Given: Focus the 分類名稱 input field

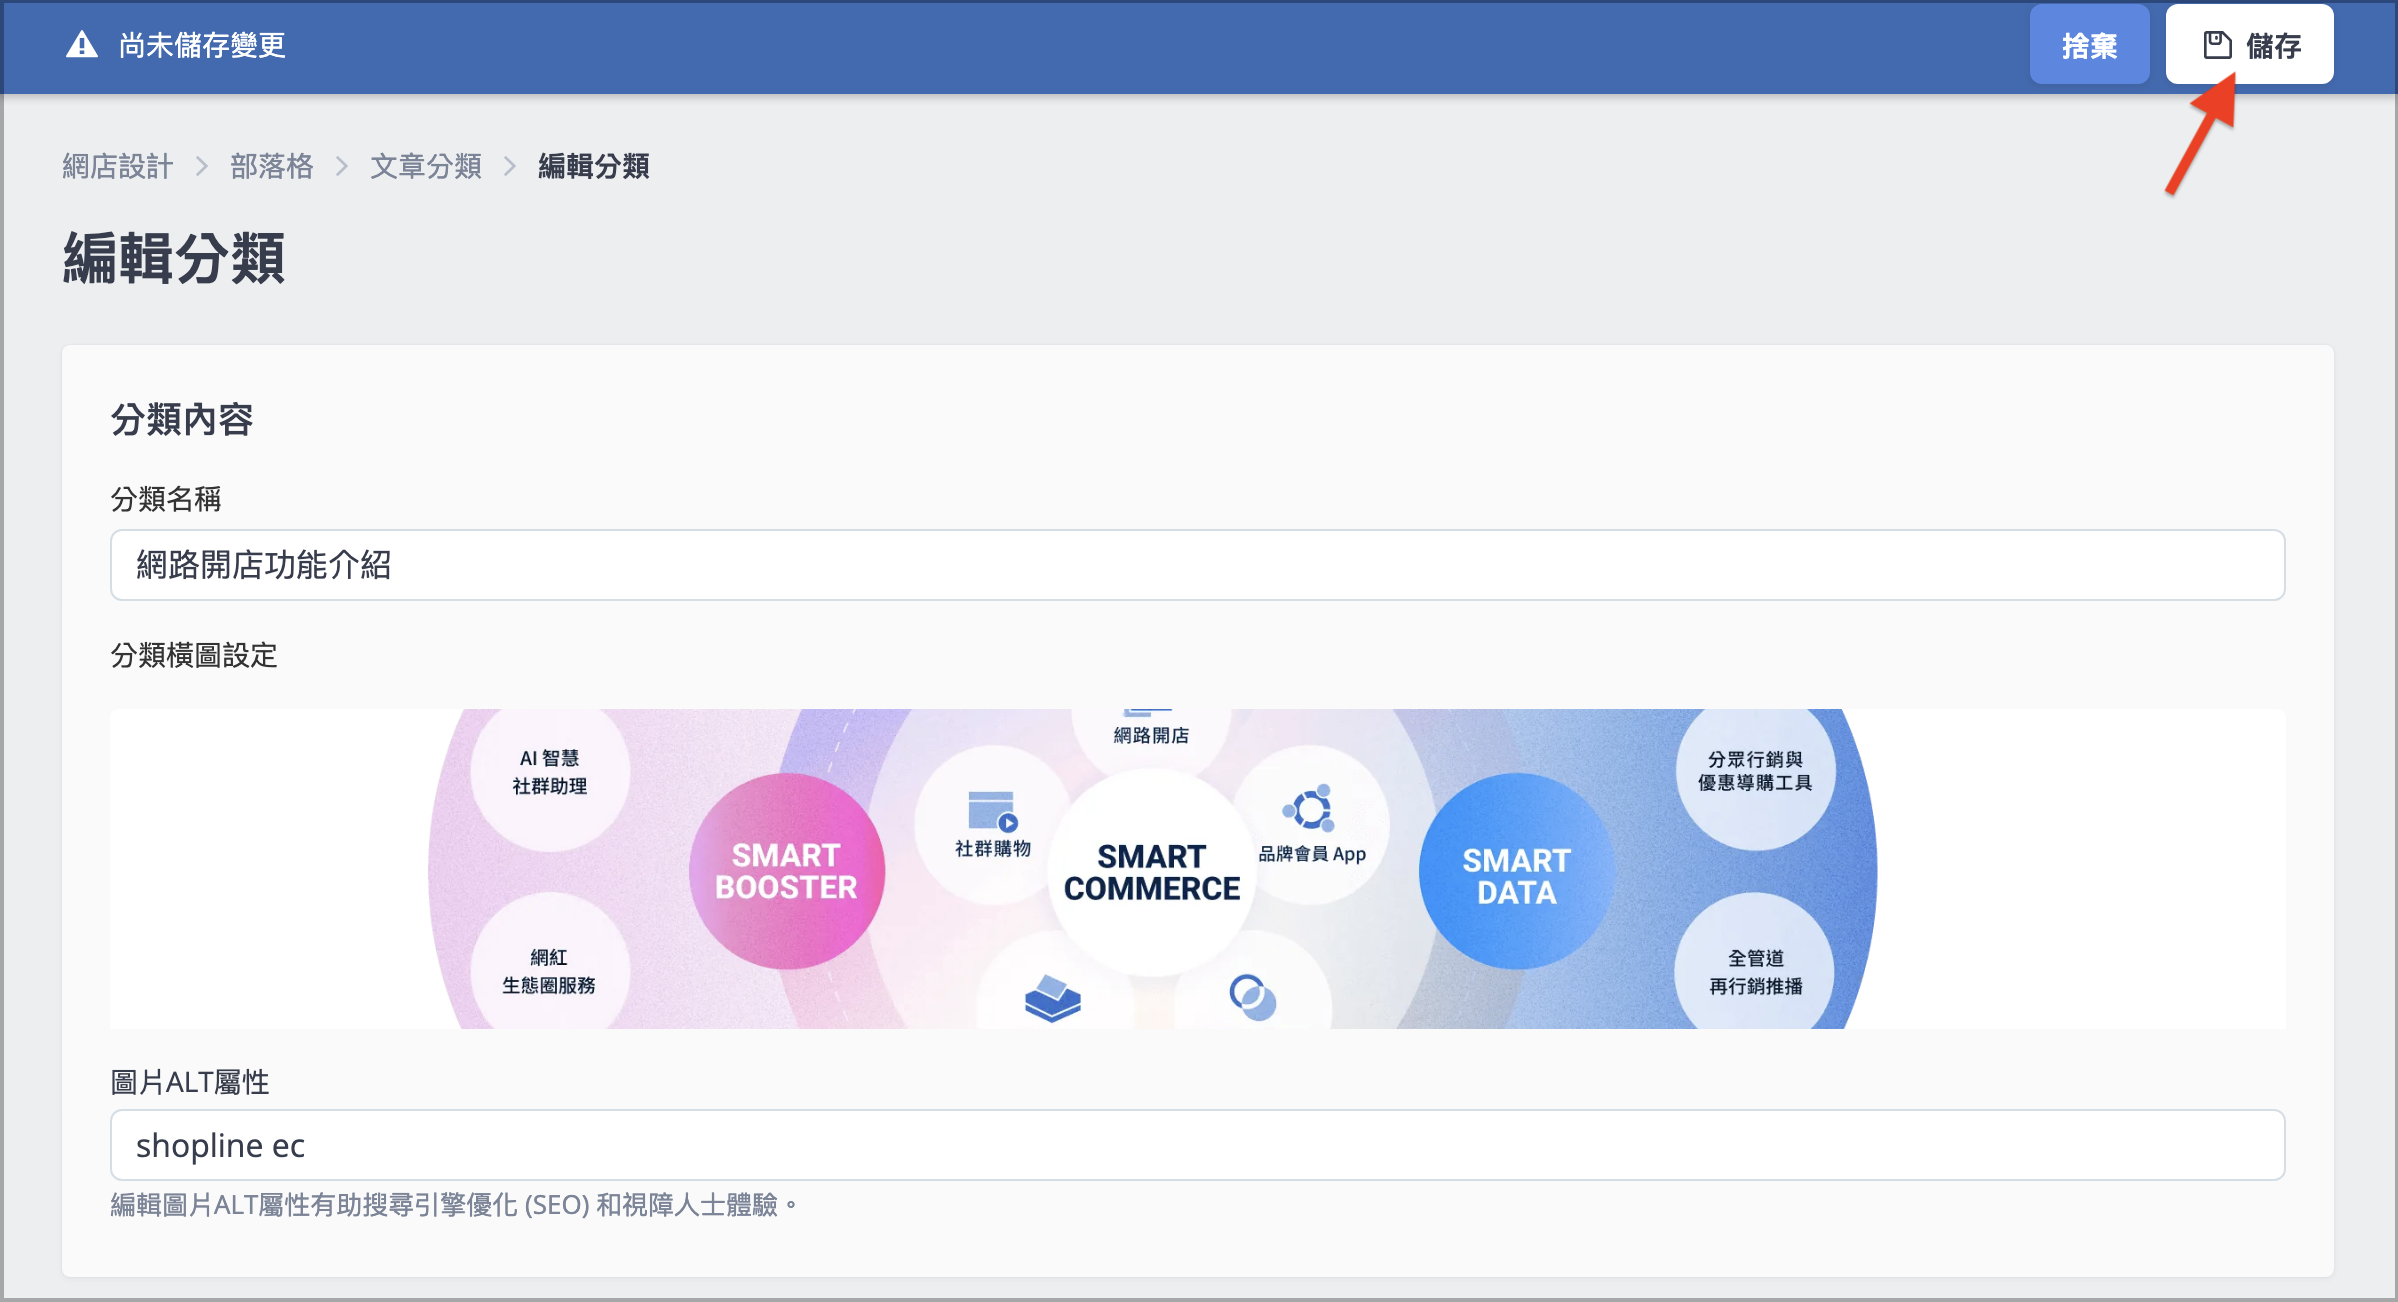Looking at the screenshot, I should pyautogui.click(x=1197, y=565).
